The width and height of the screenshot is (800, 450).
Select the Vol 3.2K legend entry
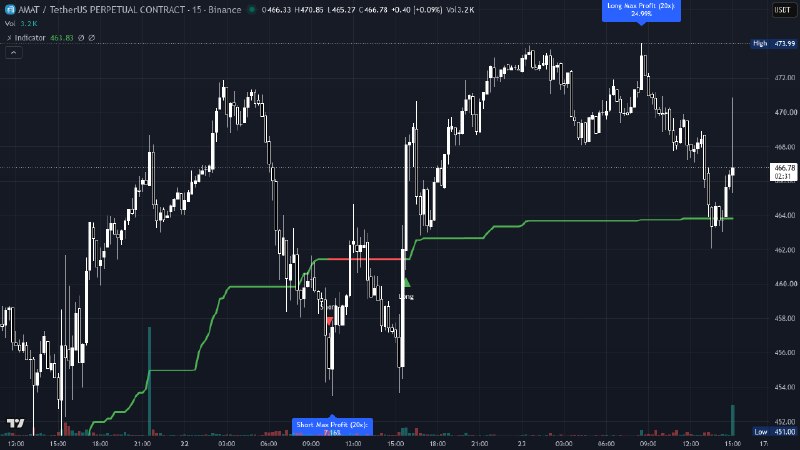pyautogui.click(x=21, y=23)
